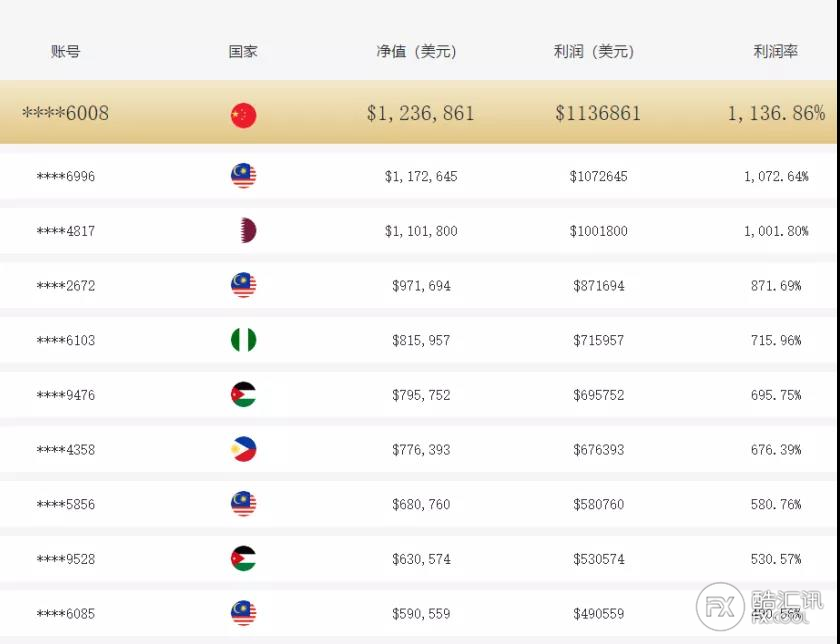Screen dimensions: 840x644
Task: Click the Jordan flag for account ****9476
Action: pyautogui.click(x=243, y=395)
